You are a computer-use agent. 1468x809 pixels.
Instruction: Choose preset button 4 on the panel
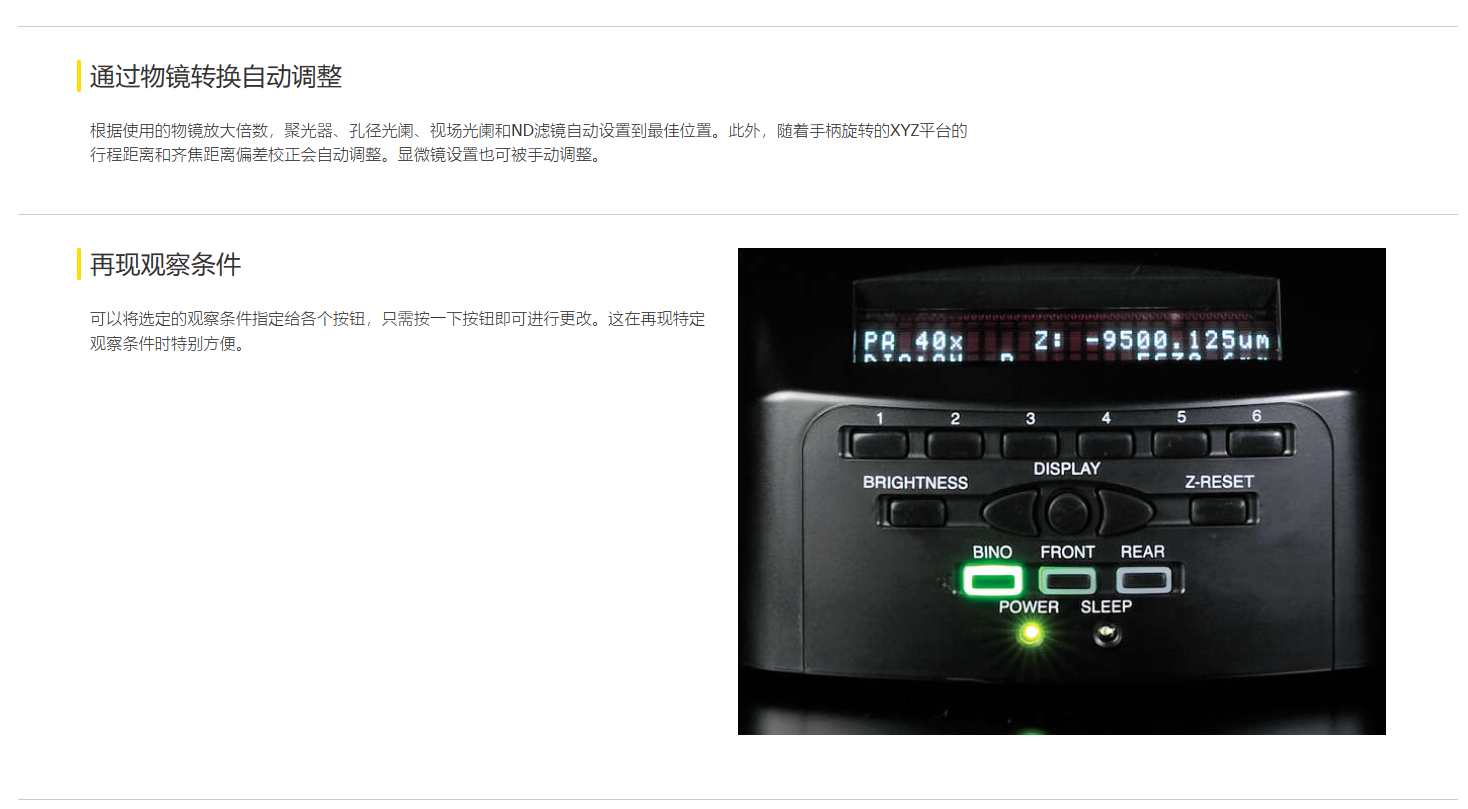pyautogui.click(x=1105, y=443)
